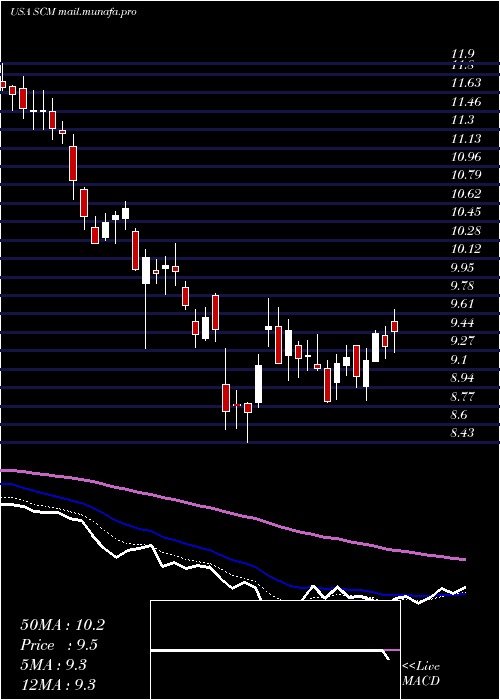
Task: Click the 9.78 price axis label
Action: coord(463,286)
